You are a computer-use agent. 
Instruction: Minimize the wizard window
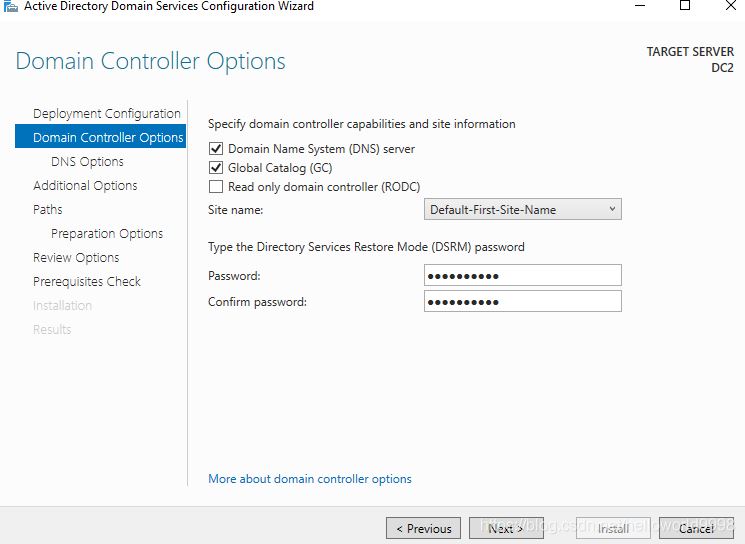(640, 6)
